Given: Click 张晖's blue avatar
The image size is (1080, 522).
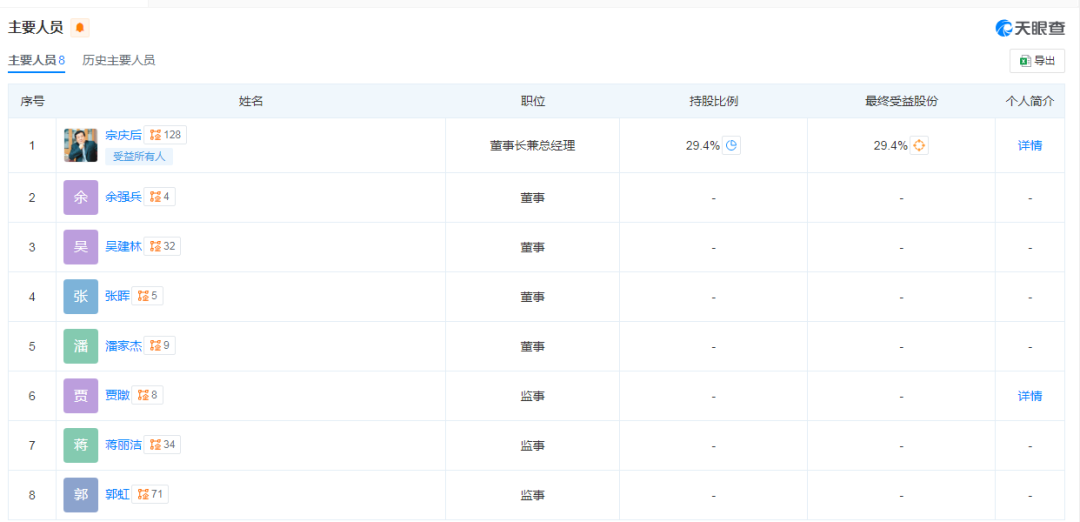Looking at the screenshot, I should click(x=81, y=297).
